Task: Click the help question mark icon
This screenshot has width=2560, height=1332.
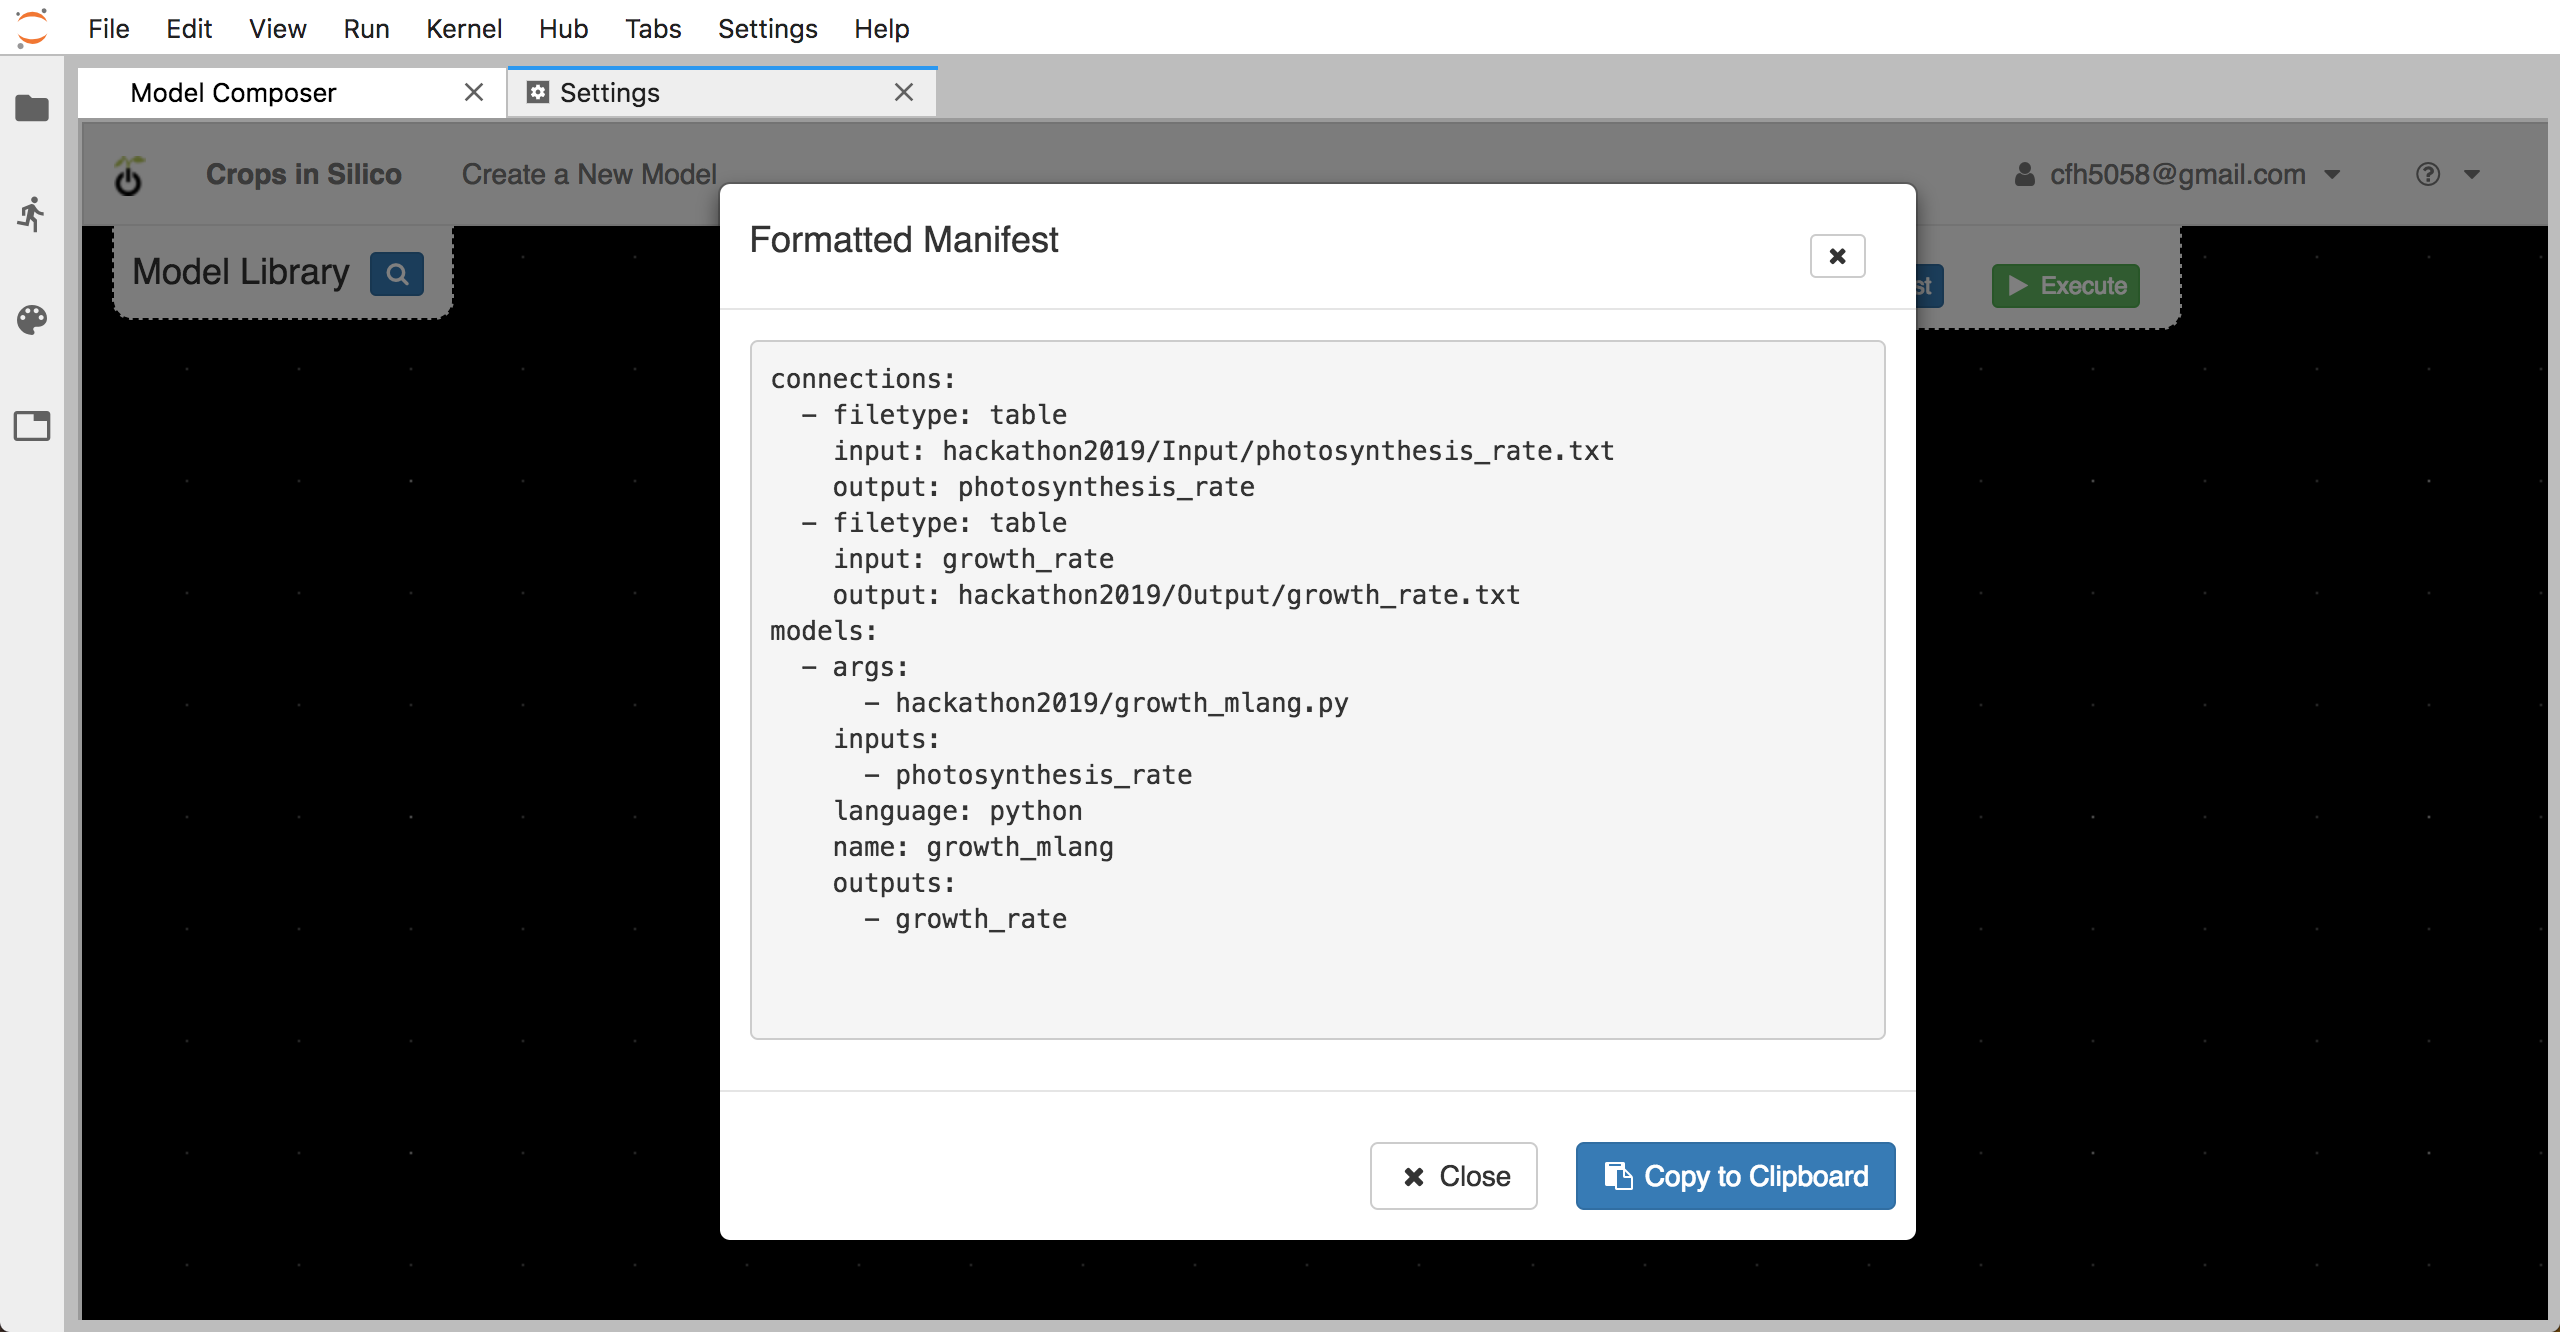Action: (x=2430, y=174)
